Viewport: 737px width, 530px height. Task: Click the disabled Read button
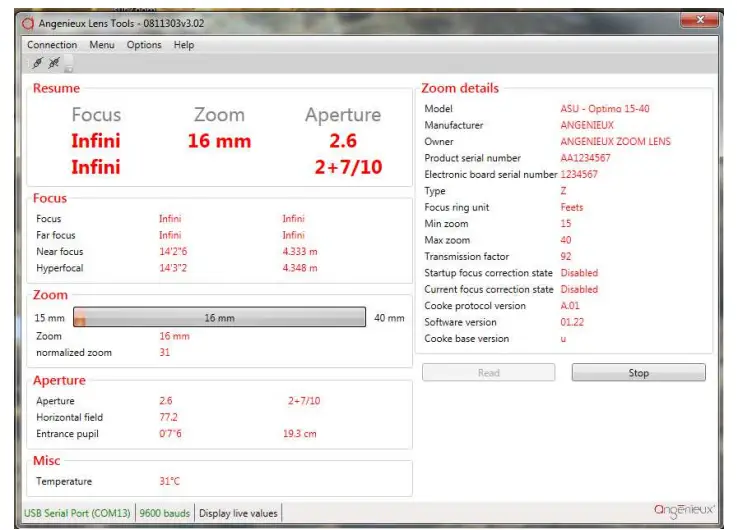tap(488, 373)
